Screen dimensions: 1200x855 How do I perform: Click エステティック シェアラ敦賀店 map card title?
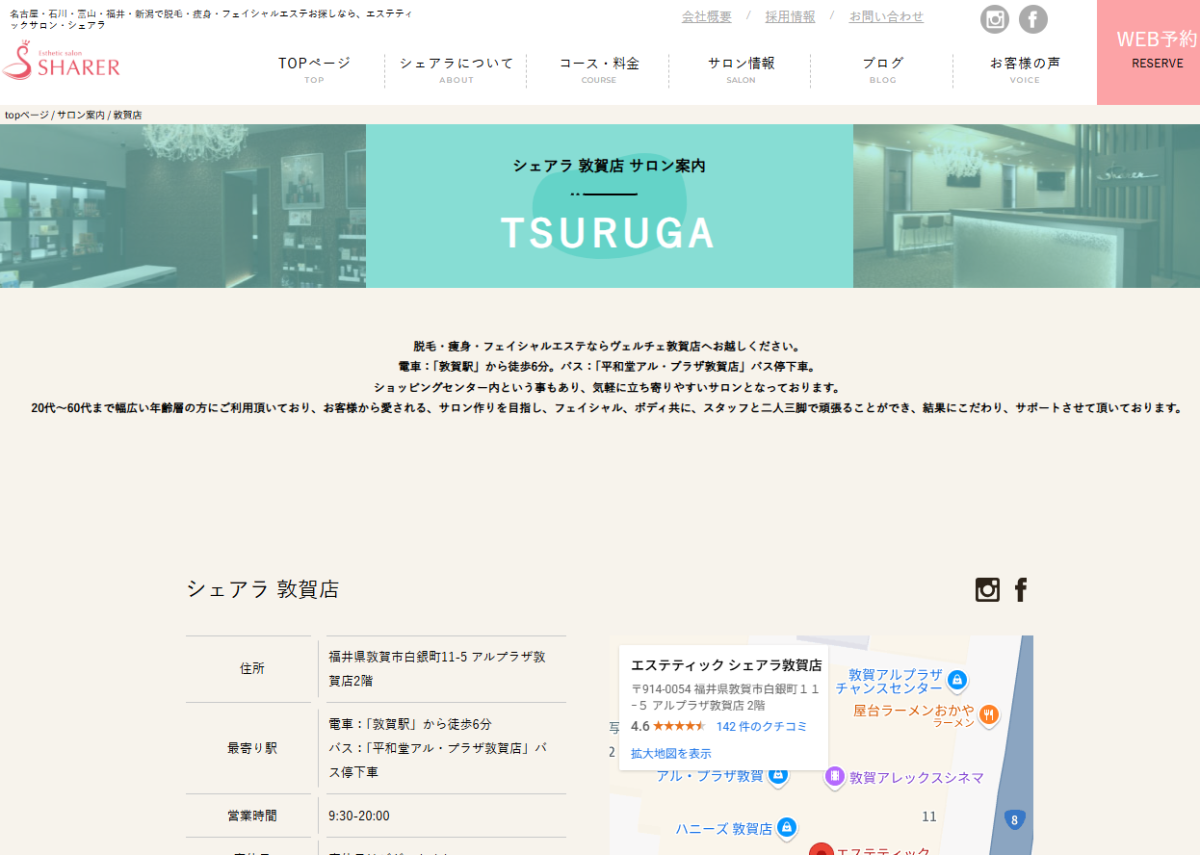tap(726, 665)
